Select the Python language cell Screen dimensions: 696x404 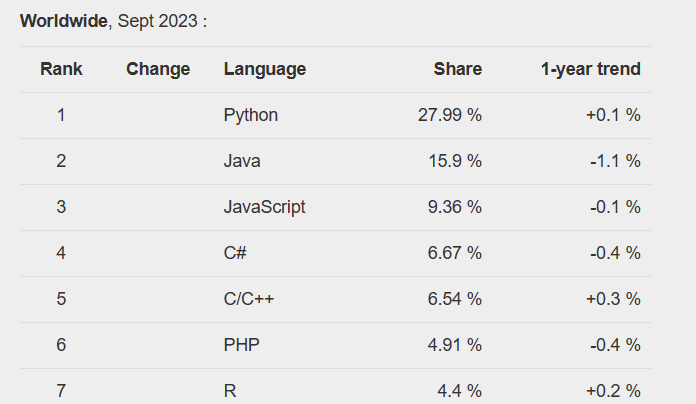coord(251,115)
